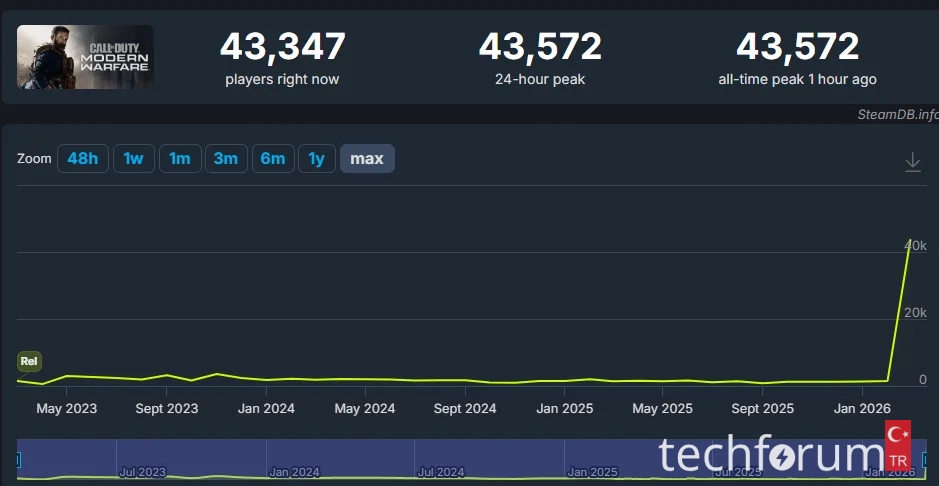Viewport: 939px width, 486px height.
Task: Click the 'Rel' release marker on chart
Action: pyautogui.click(x=29, y=362)
